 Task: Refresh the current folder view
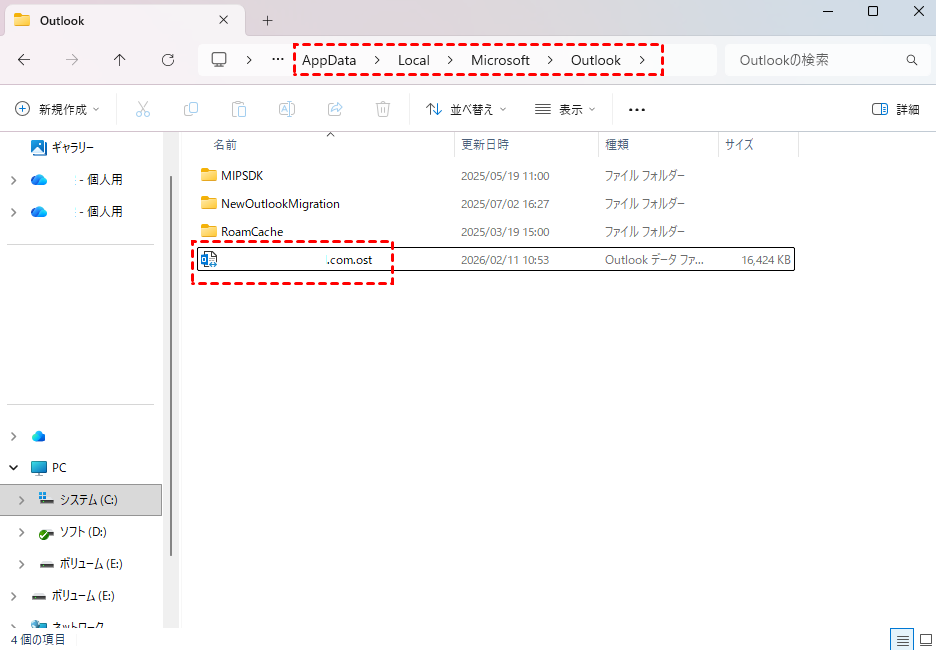168,60
